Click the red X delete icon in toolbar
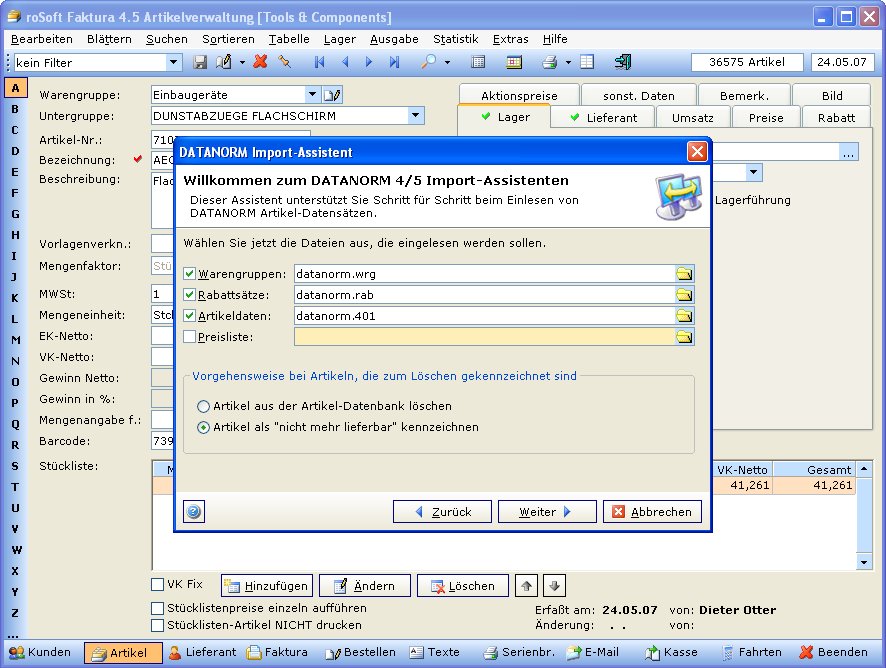Viewport: 886px width, 668px height. [260, 62]
